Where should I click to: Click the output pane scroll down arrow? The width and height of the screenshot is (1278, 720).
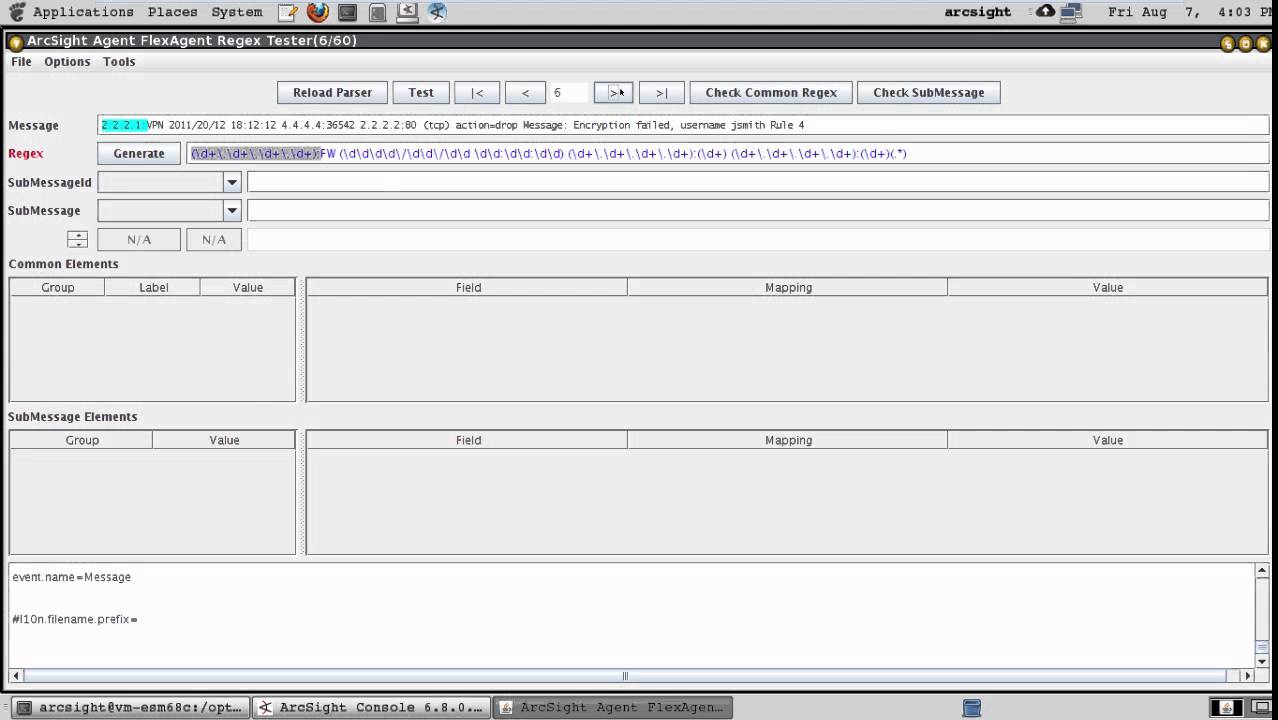click(1261, 661)
